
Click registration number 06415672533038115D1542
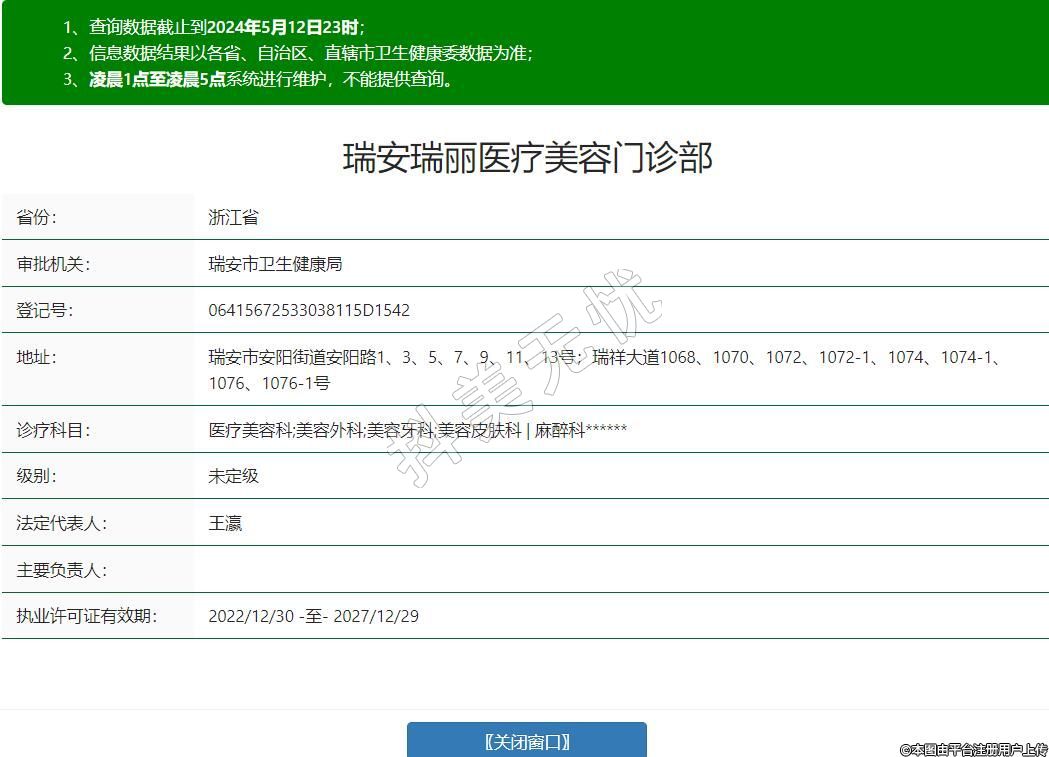(309, 310)
